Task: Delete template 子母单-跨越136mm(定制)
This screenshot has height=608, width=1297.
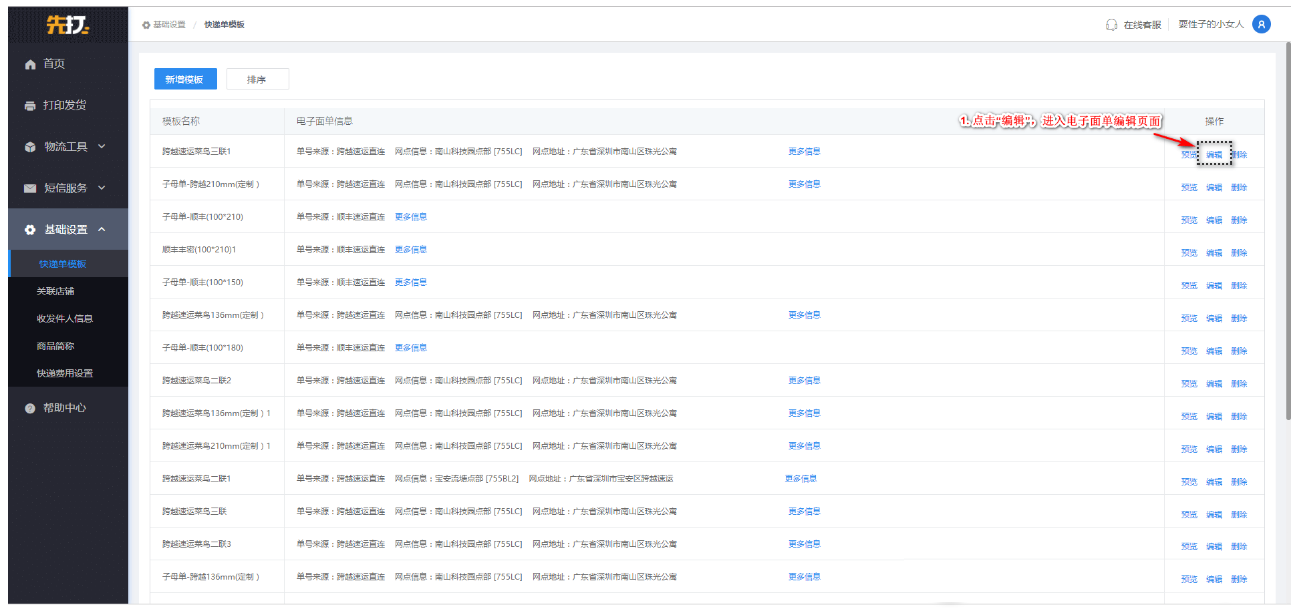Action: [1239, 579]
